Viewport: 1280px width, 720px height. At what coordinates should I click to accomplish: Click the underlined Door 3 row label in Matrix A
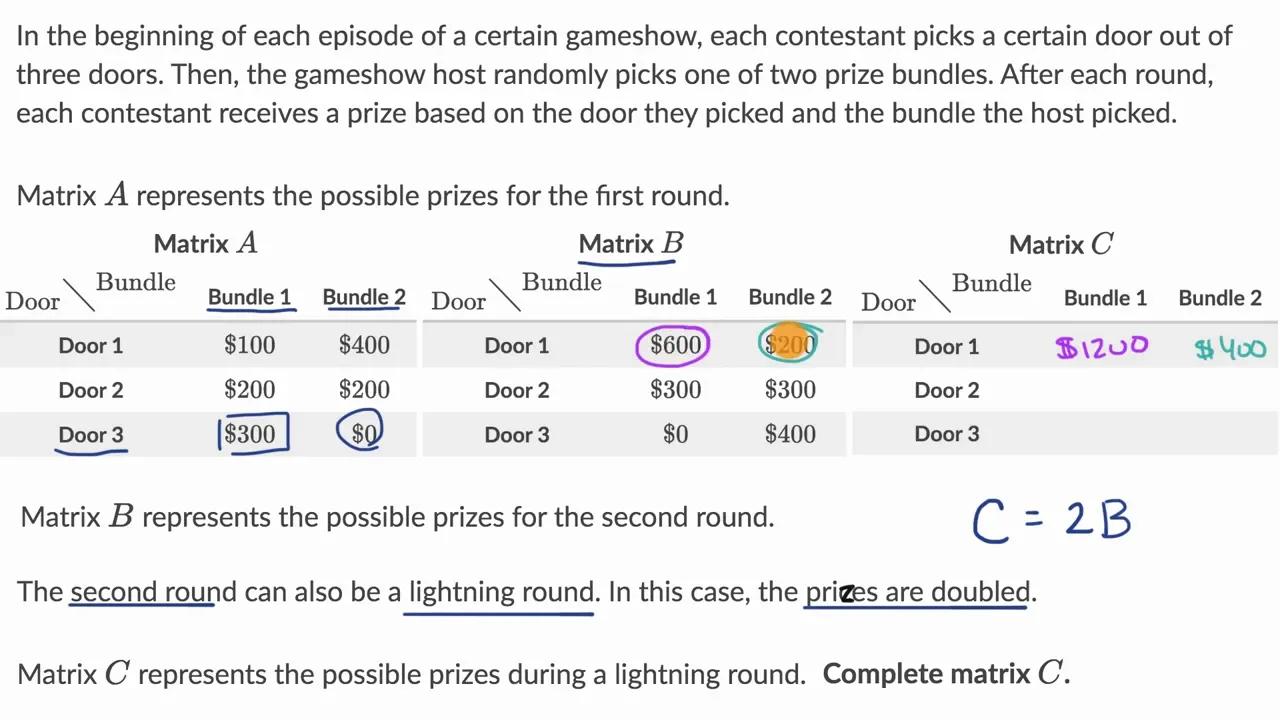pyautogui.click(x=90, y=434)
